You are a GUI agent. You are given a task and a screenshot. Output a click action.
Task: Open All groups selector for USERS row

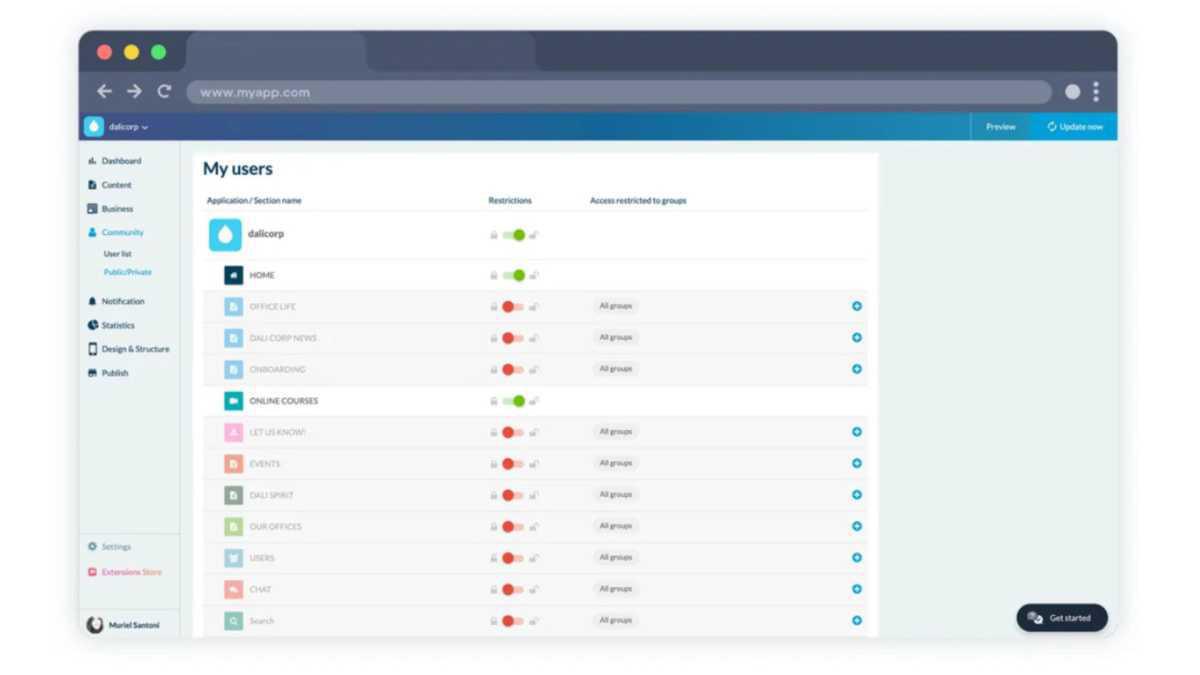(x=615, y=558)
